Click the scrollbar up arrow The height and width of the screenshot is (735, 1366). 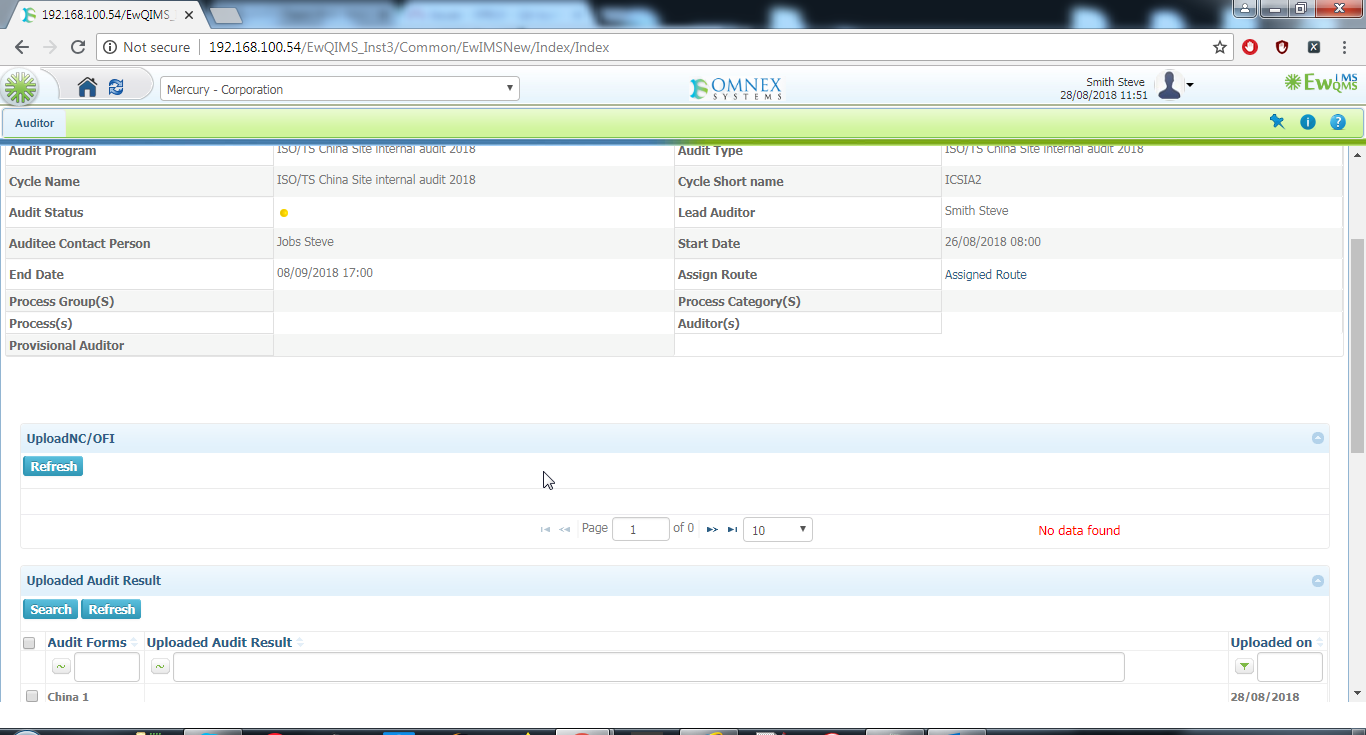[1357, 154]
